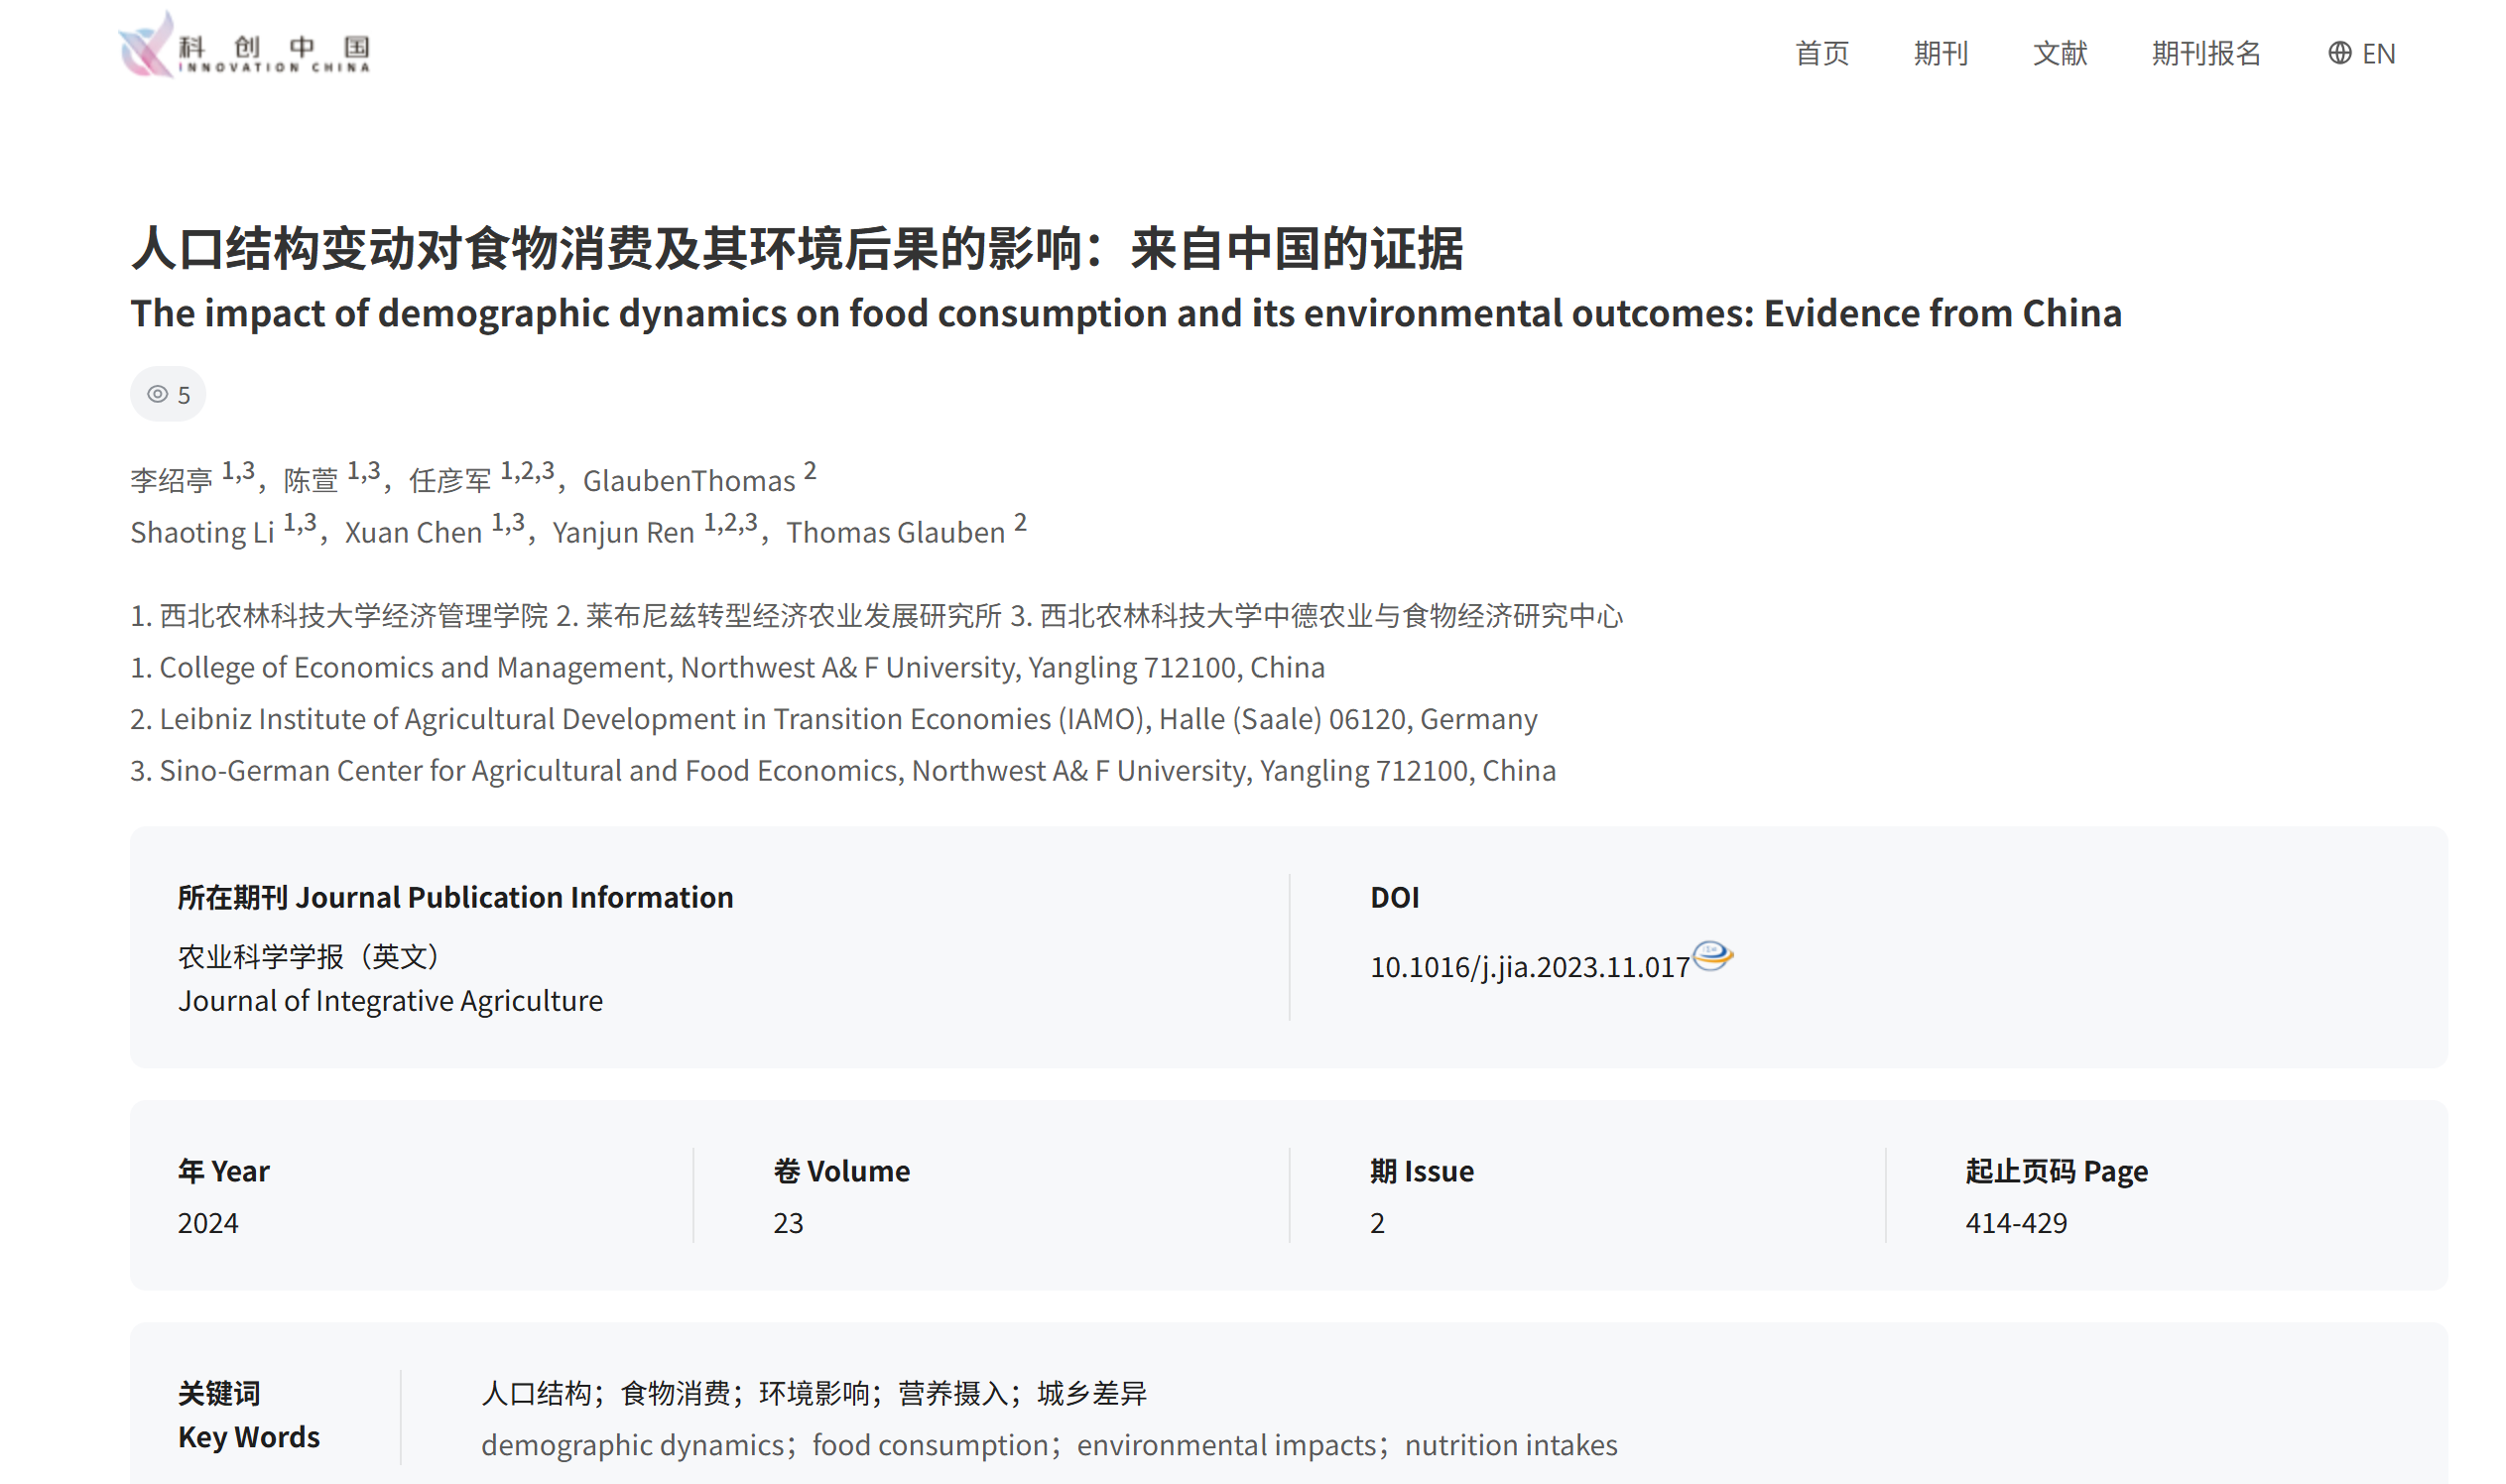Click author name Yanjun Ren

(x=623, y=533)
